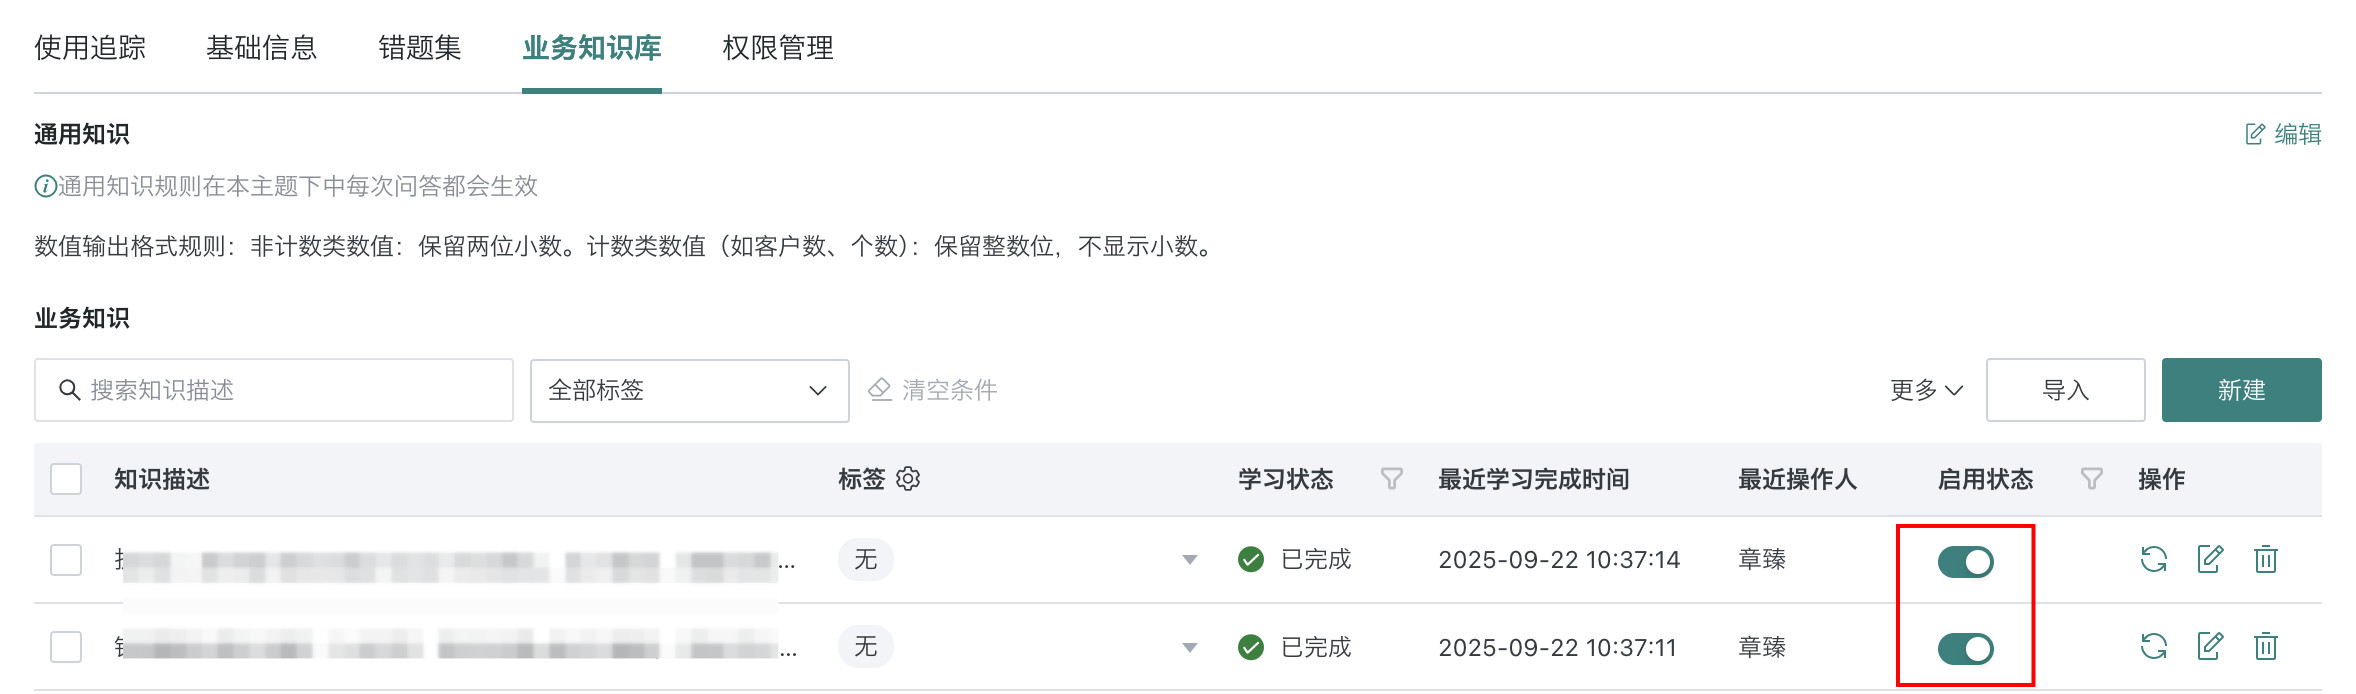The image size is (2356, 694).
Task: Delete the first knowledge row via trash icon
Action: pyautogui.click(x=2265, y=559)
